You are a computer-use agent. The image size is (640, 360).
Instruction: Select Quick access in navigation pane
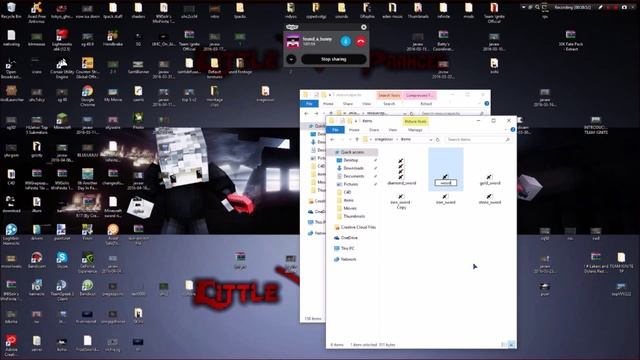pos(352,152)
